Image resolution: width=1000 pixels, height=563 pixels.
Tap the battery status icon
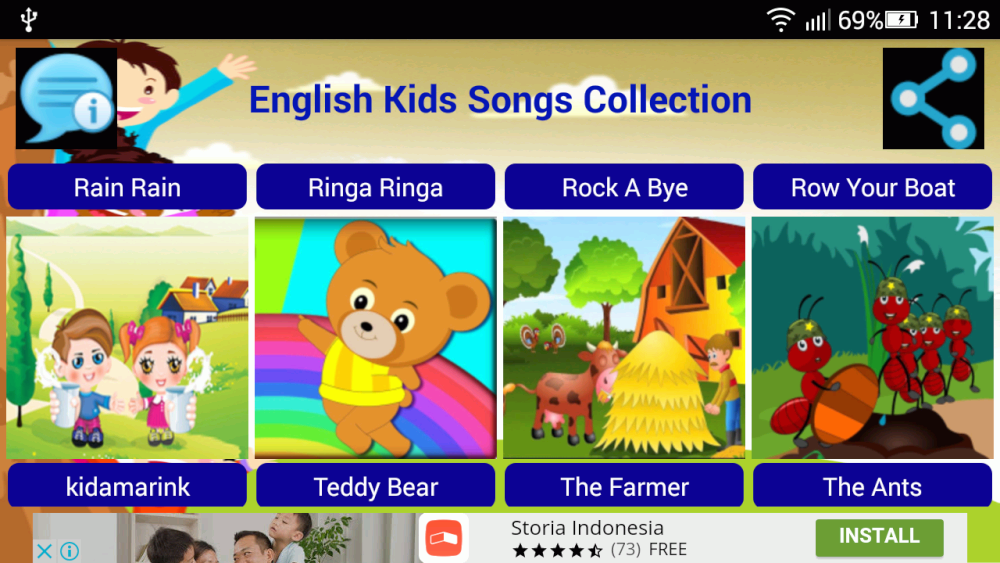[901, 20]
